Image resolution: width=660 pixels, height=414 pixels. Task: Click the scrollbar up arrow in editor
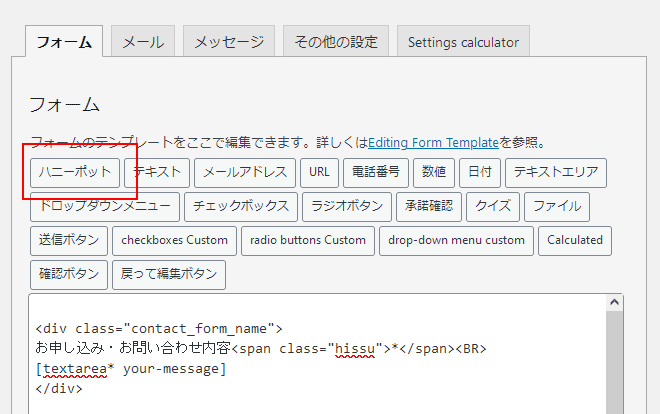coord(614,303)
